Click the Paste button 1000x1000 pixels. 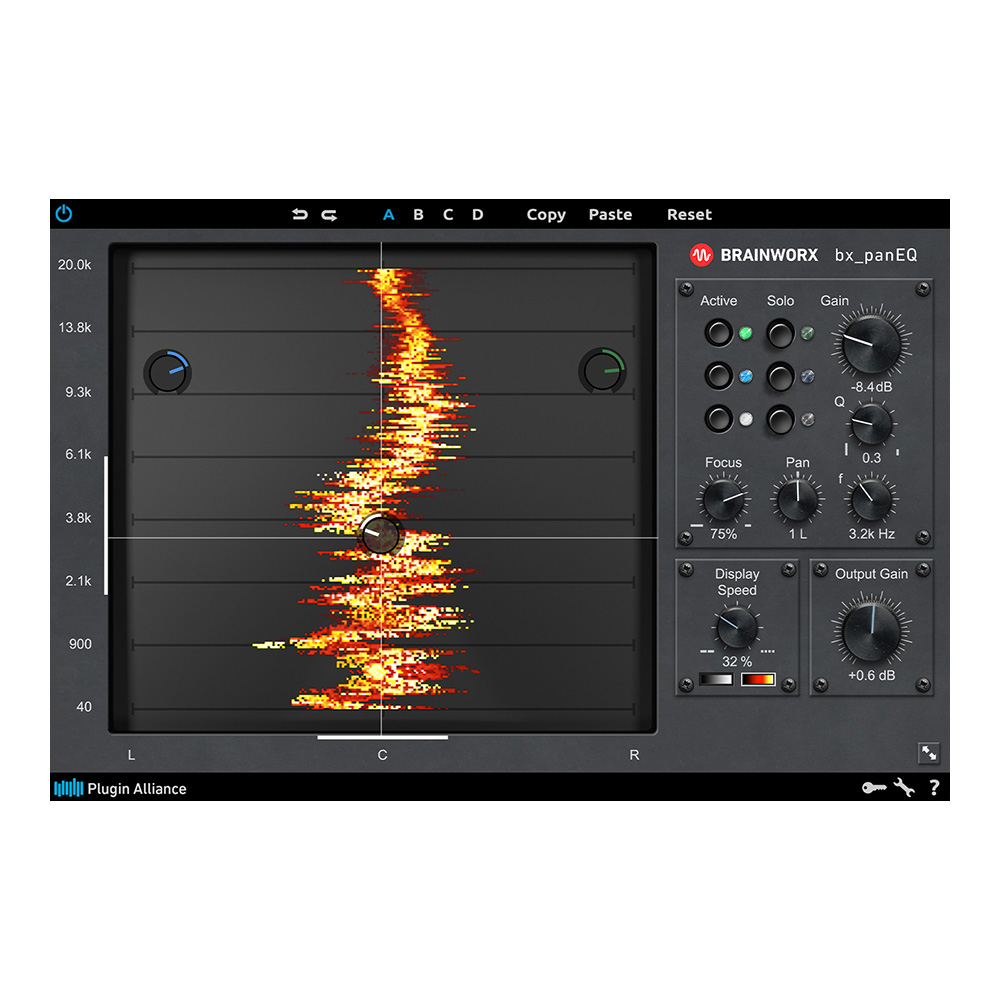pyautogui.click(x=610, y=215)
